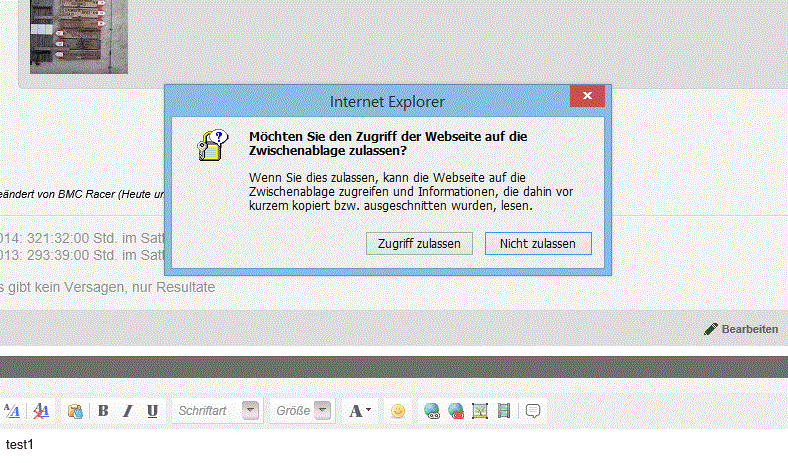
Task: Toggle underline formatting
Action: [x=152, y=411]
